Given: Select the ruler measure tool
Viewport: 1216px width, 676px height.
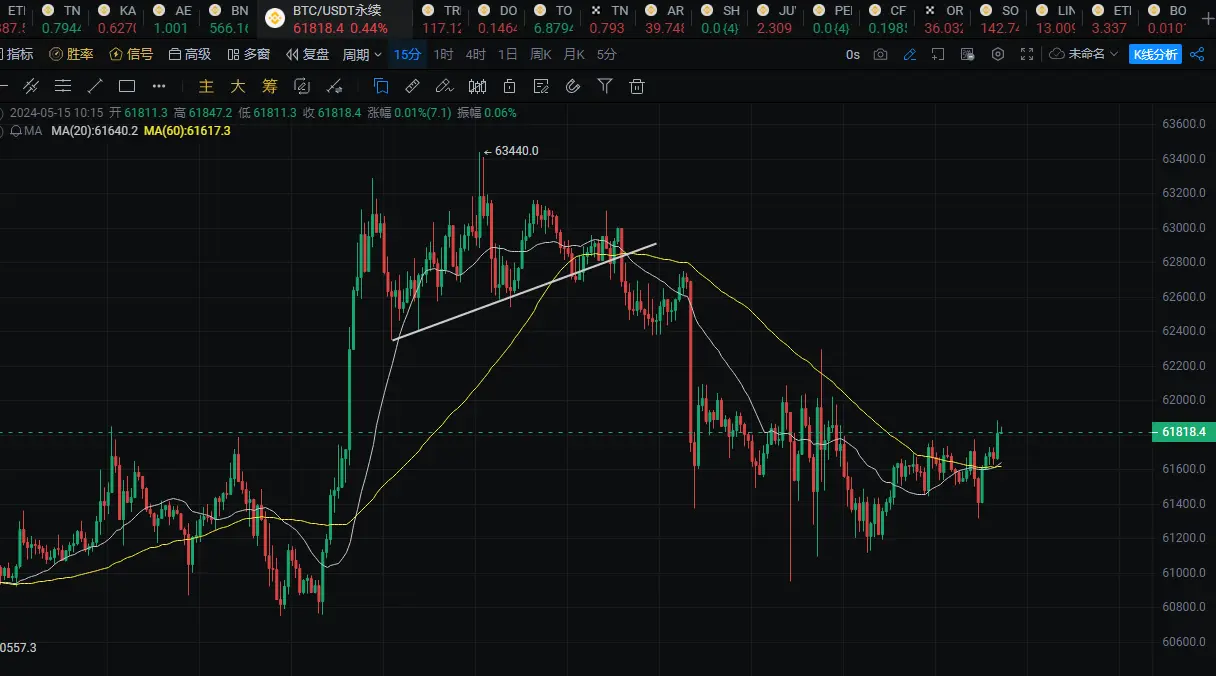Looking at the screenshot, I should coord(413,86).
